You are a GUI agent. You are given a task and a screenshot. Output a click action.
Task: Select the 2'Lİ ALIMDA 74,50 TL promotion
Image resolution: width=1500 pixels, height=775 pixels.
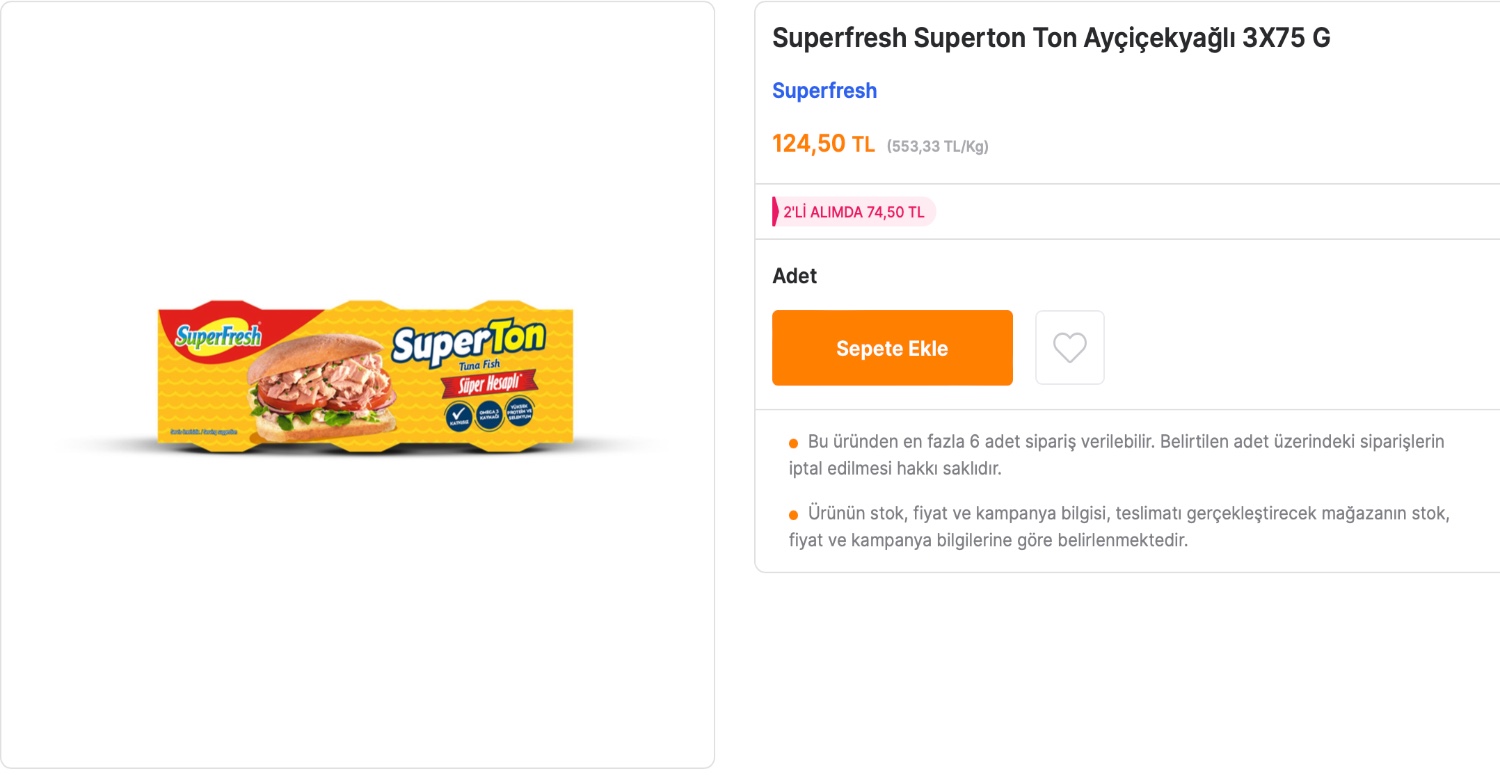coord(857,211)
